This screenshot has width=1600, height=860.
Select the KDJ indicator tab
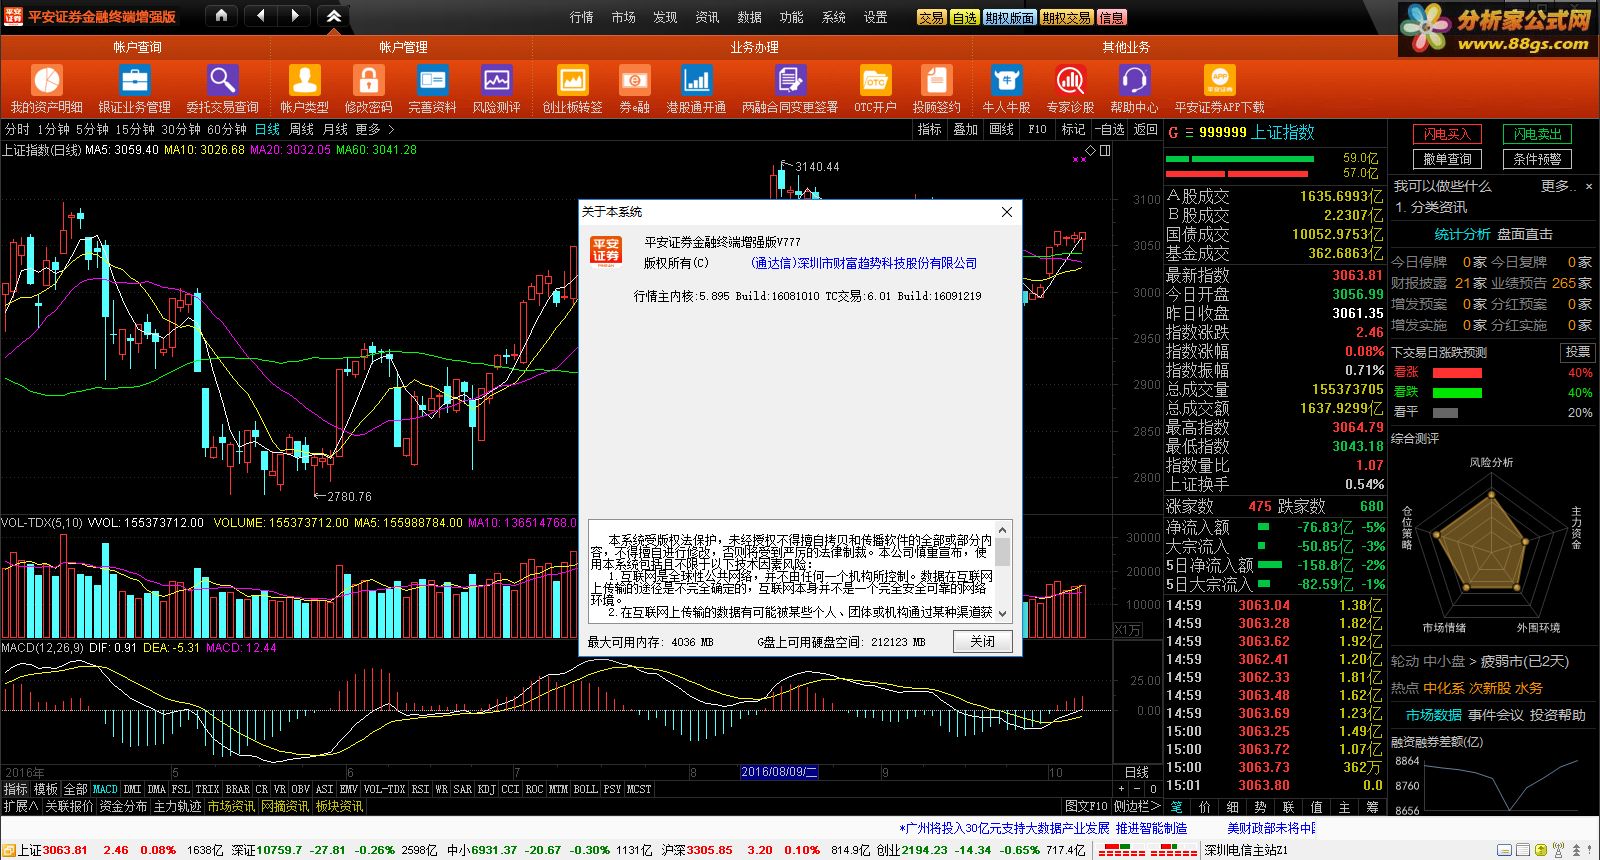pyautogui.click(x=486, y=789)
